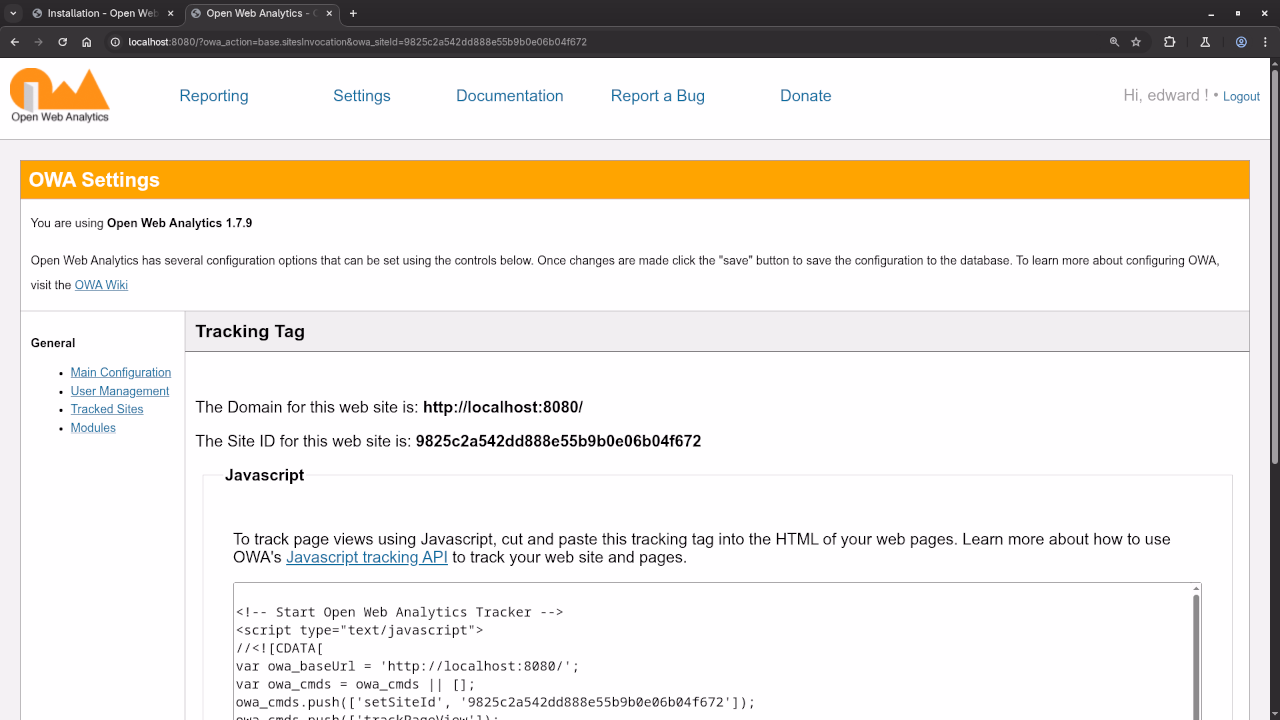Bookmark this page with star icon
Image resolution: width=1280 pixels, height=720 pixels.
(1136, 42)
